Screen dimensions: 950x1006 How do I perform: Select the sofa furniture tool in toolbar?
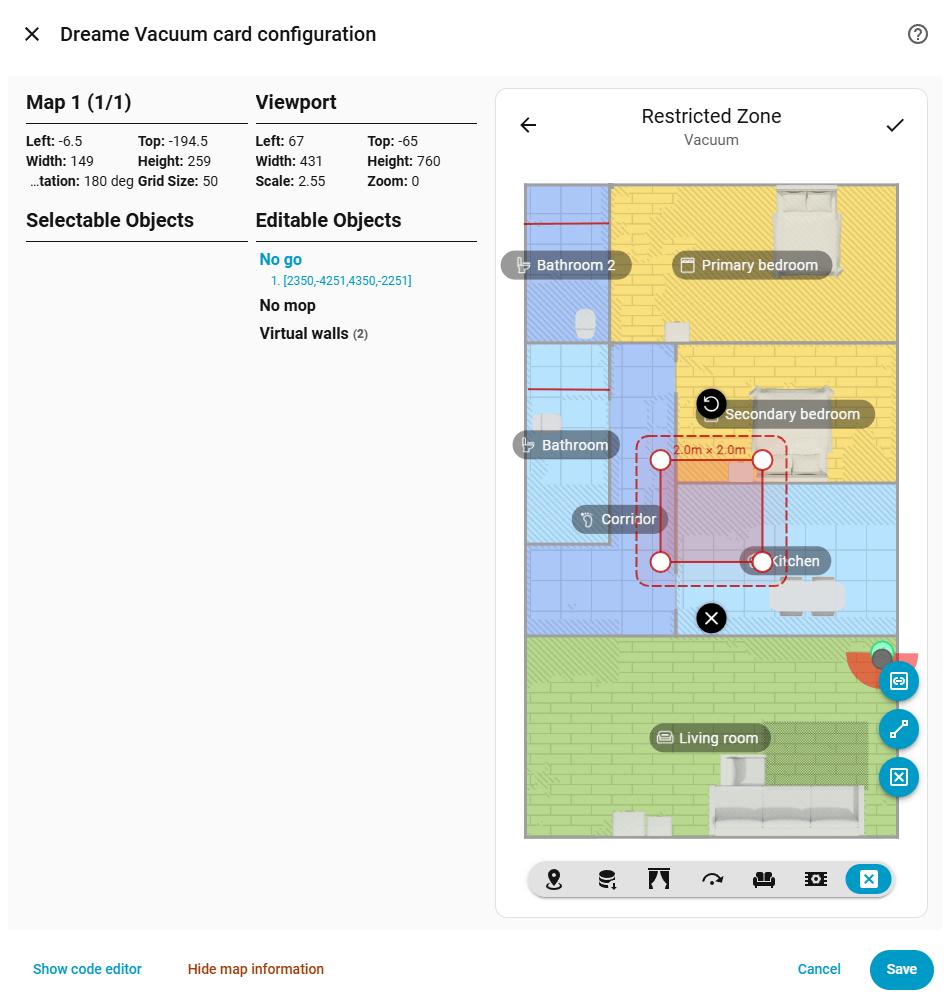763,879
